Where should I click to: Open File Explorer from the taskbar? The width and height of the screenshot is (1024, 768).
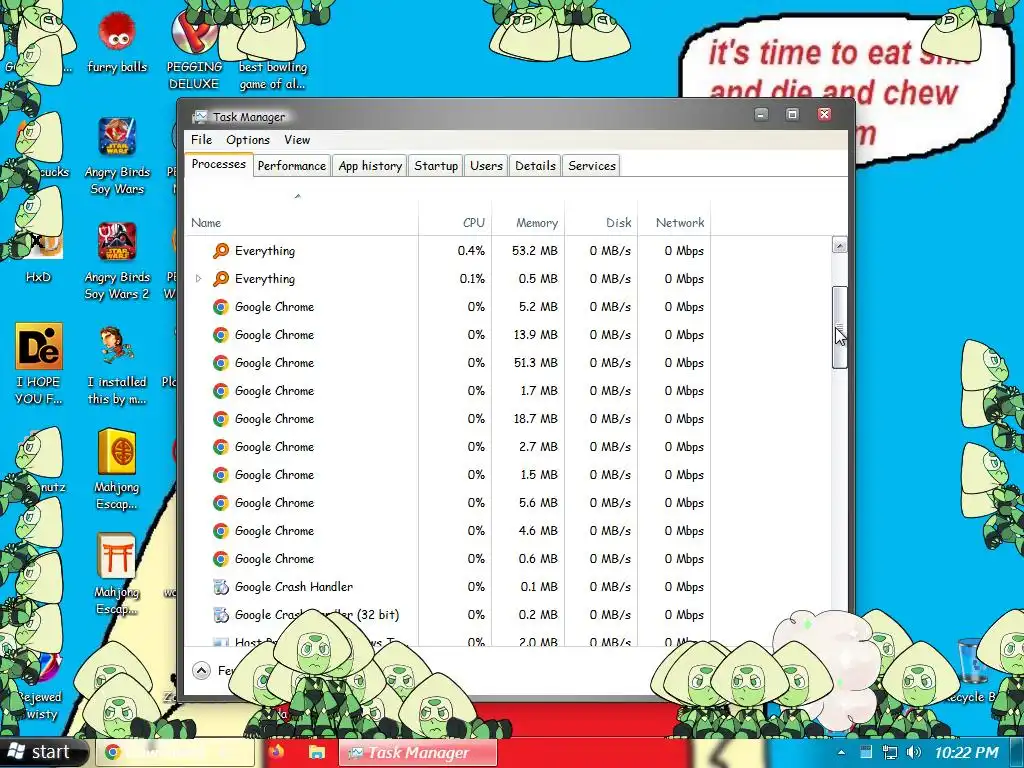tap(317, 752)
